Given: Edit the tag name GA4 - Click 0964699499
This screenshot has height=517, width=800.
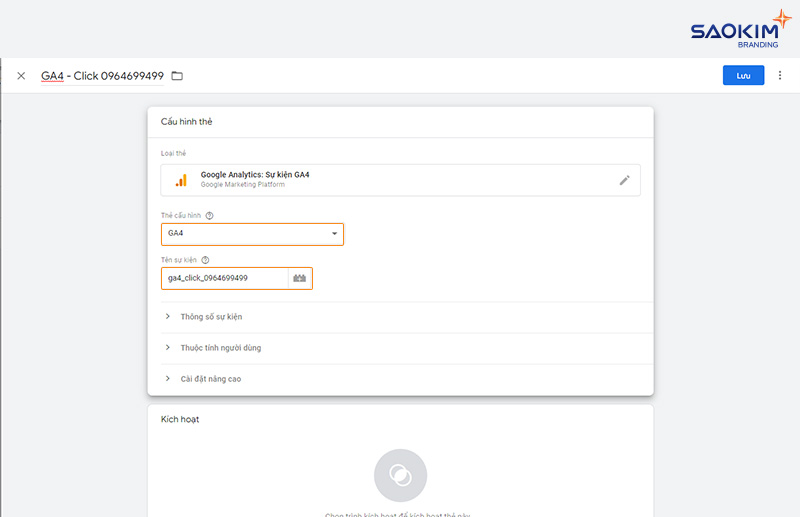Looking at the screenshot, I should click(x=102, y=76).
